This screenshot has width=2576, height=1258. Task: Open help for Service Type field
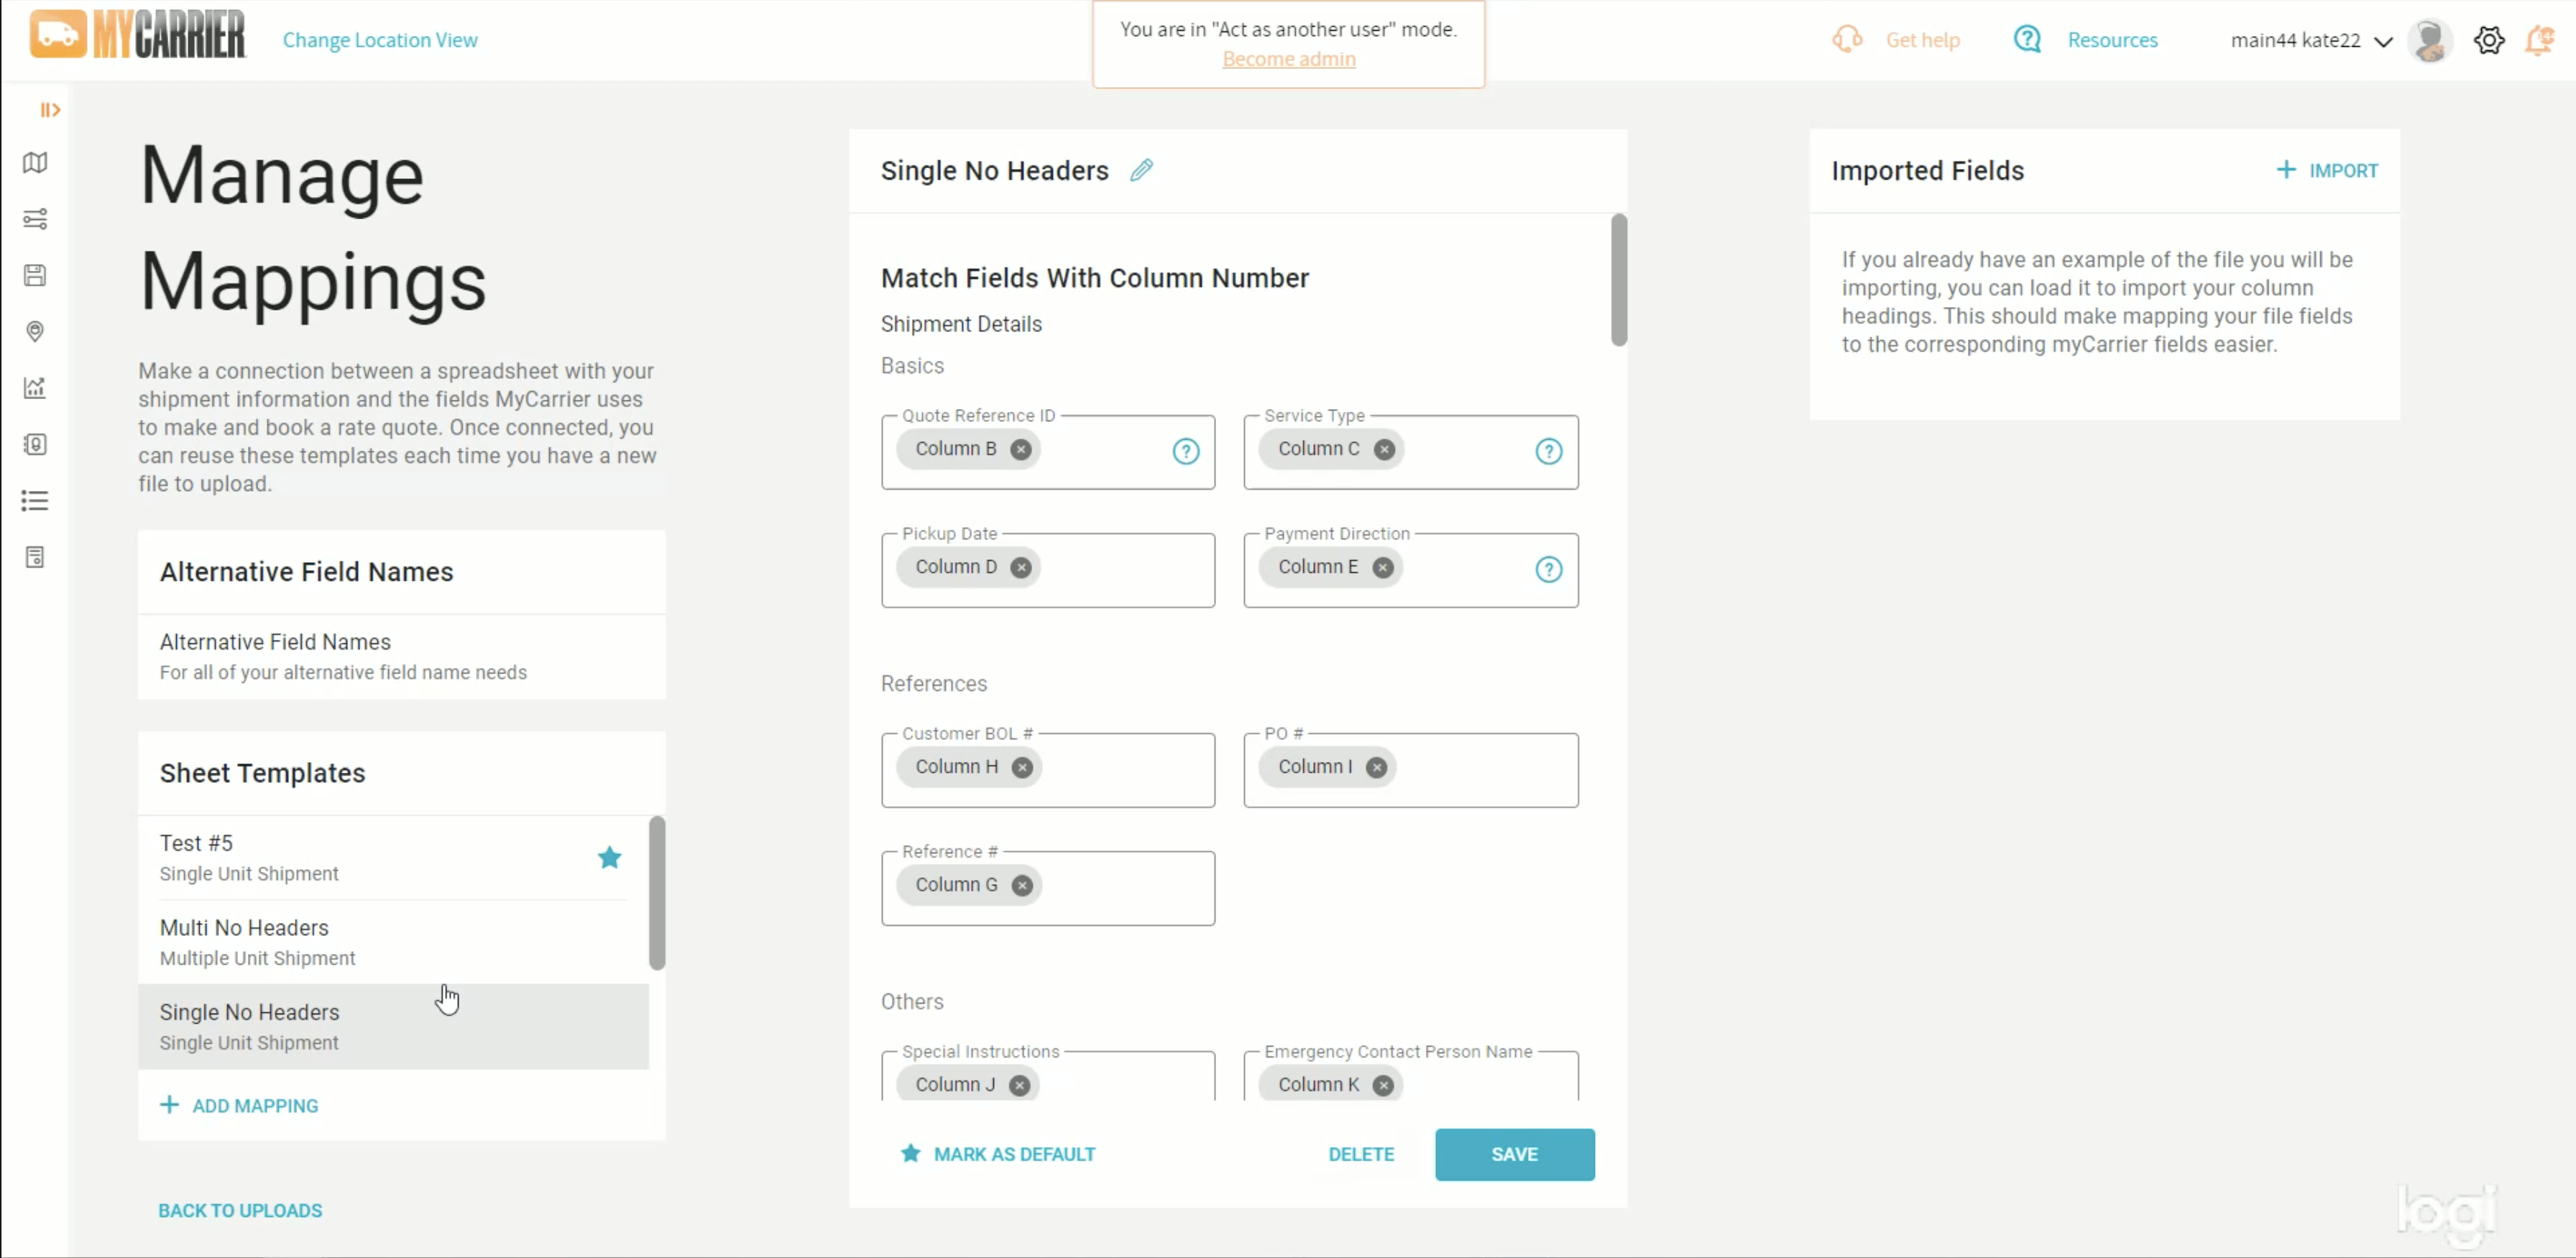point(1548,451)
